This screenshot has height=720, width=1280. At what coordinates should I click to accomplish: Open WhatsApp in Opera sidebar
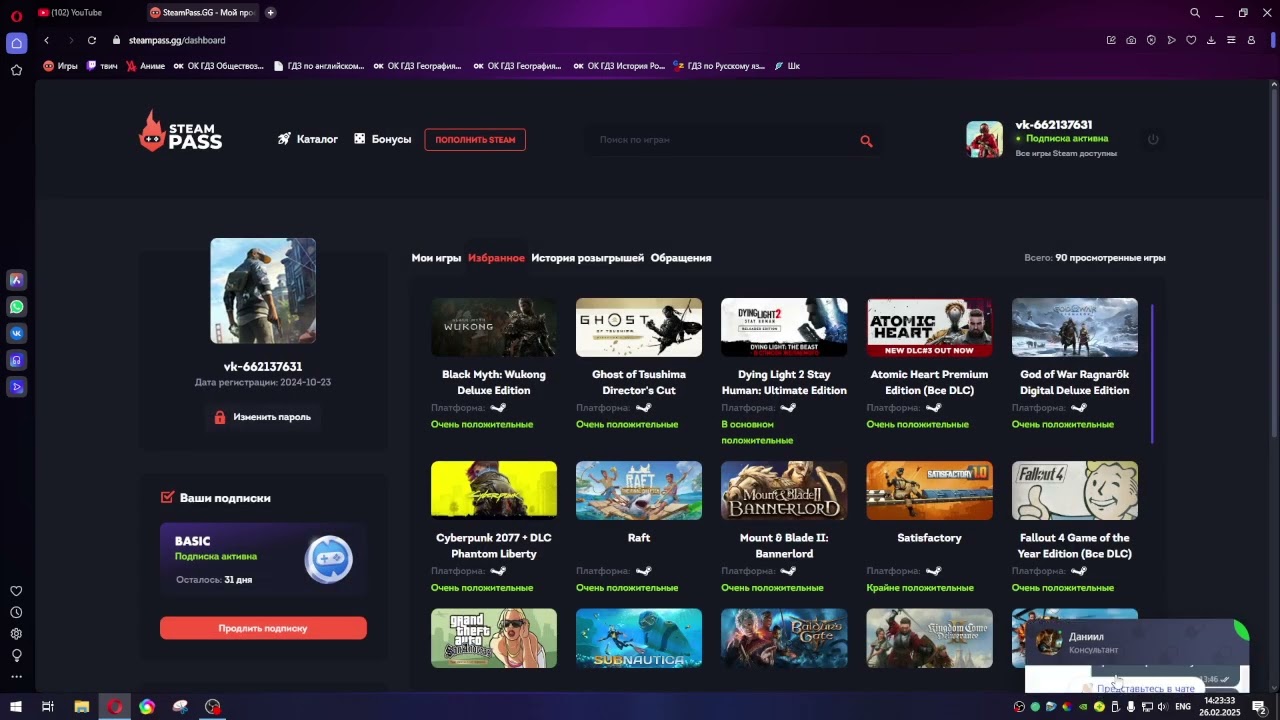pos(16,307)
